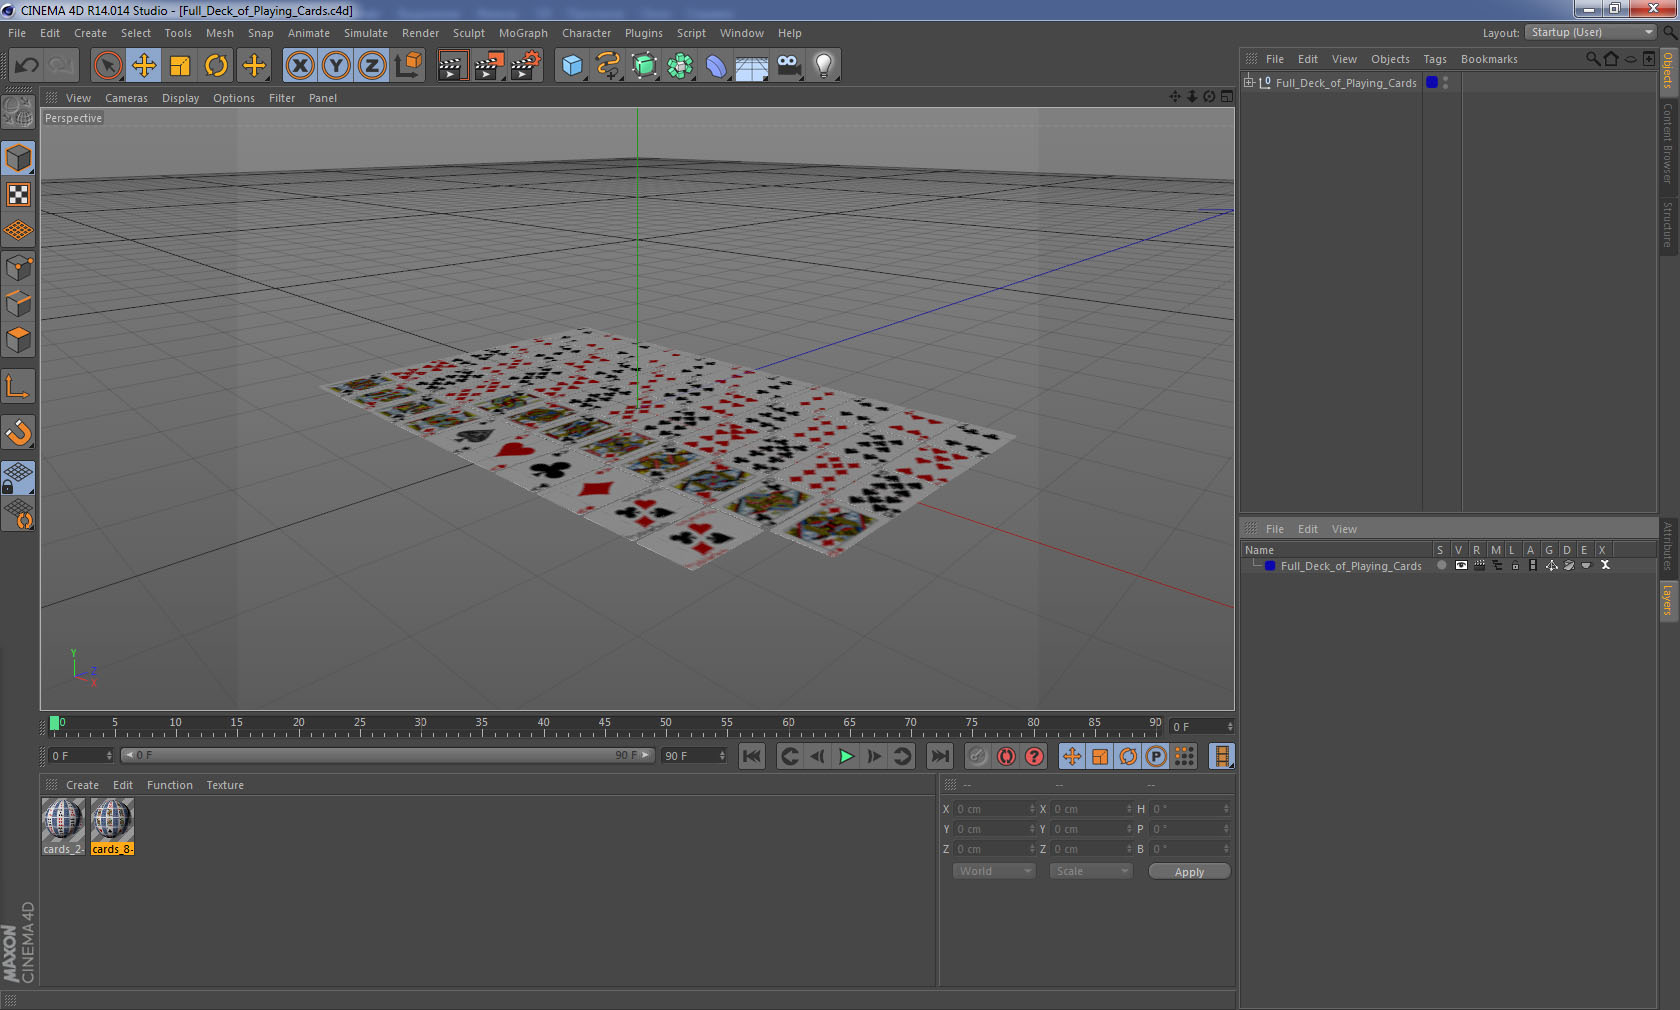The image size is (1680, 1010).
Task: Switch to Edges mode
Action: pos(18,304)
